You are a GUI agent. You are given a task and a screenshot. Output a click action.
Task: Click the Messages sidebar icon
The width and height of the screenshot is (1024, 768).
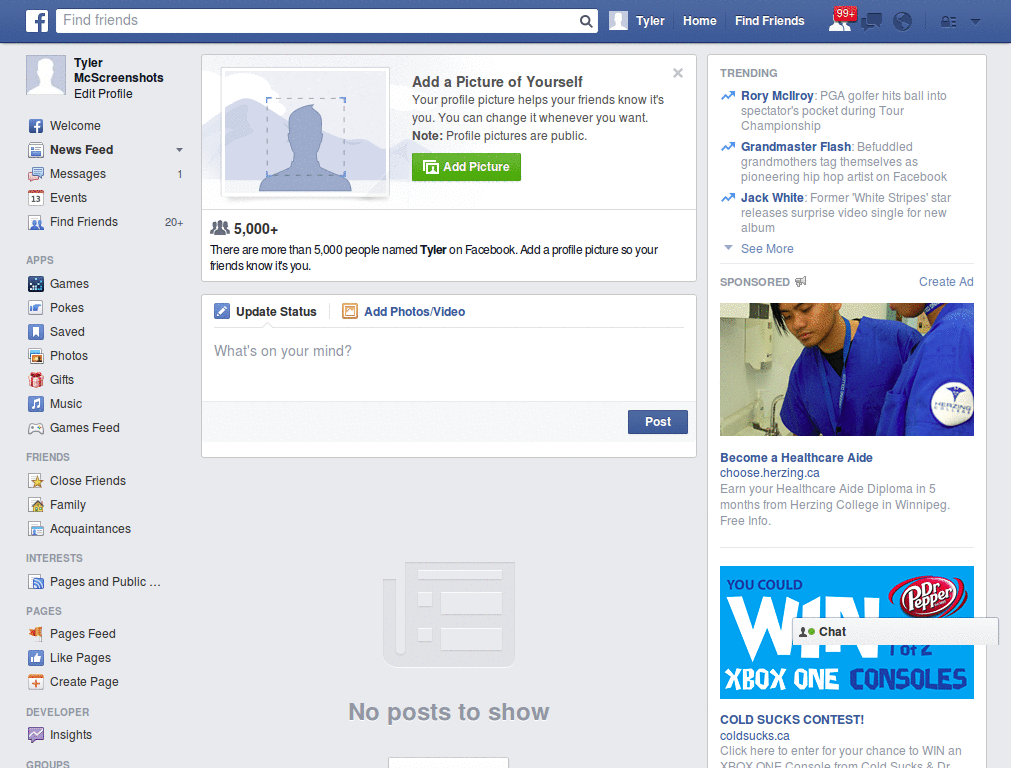(36, 174)
